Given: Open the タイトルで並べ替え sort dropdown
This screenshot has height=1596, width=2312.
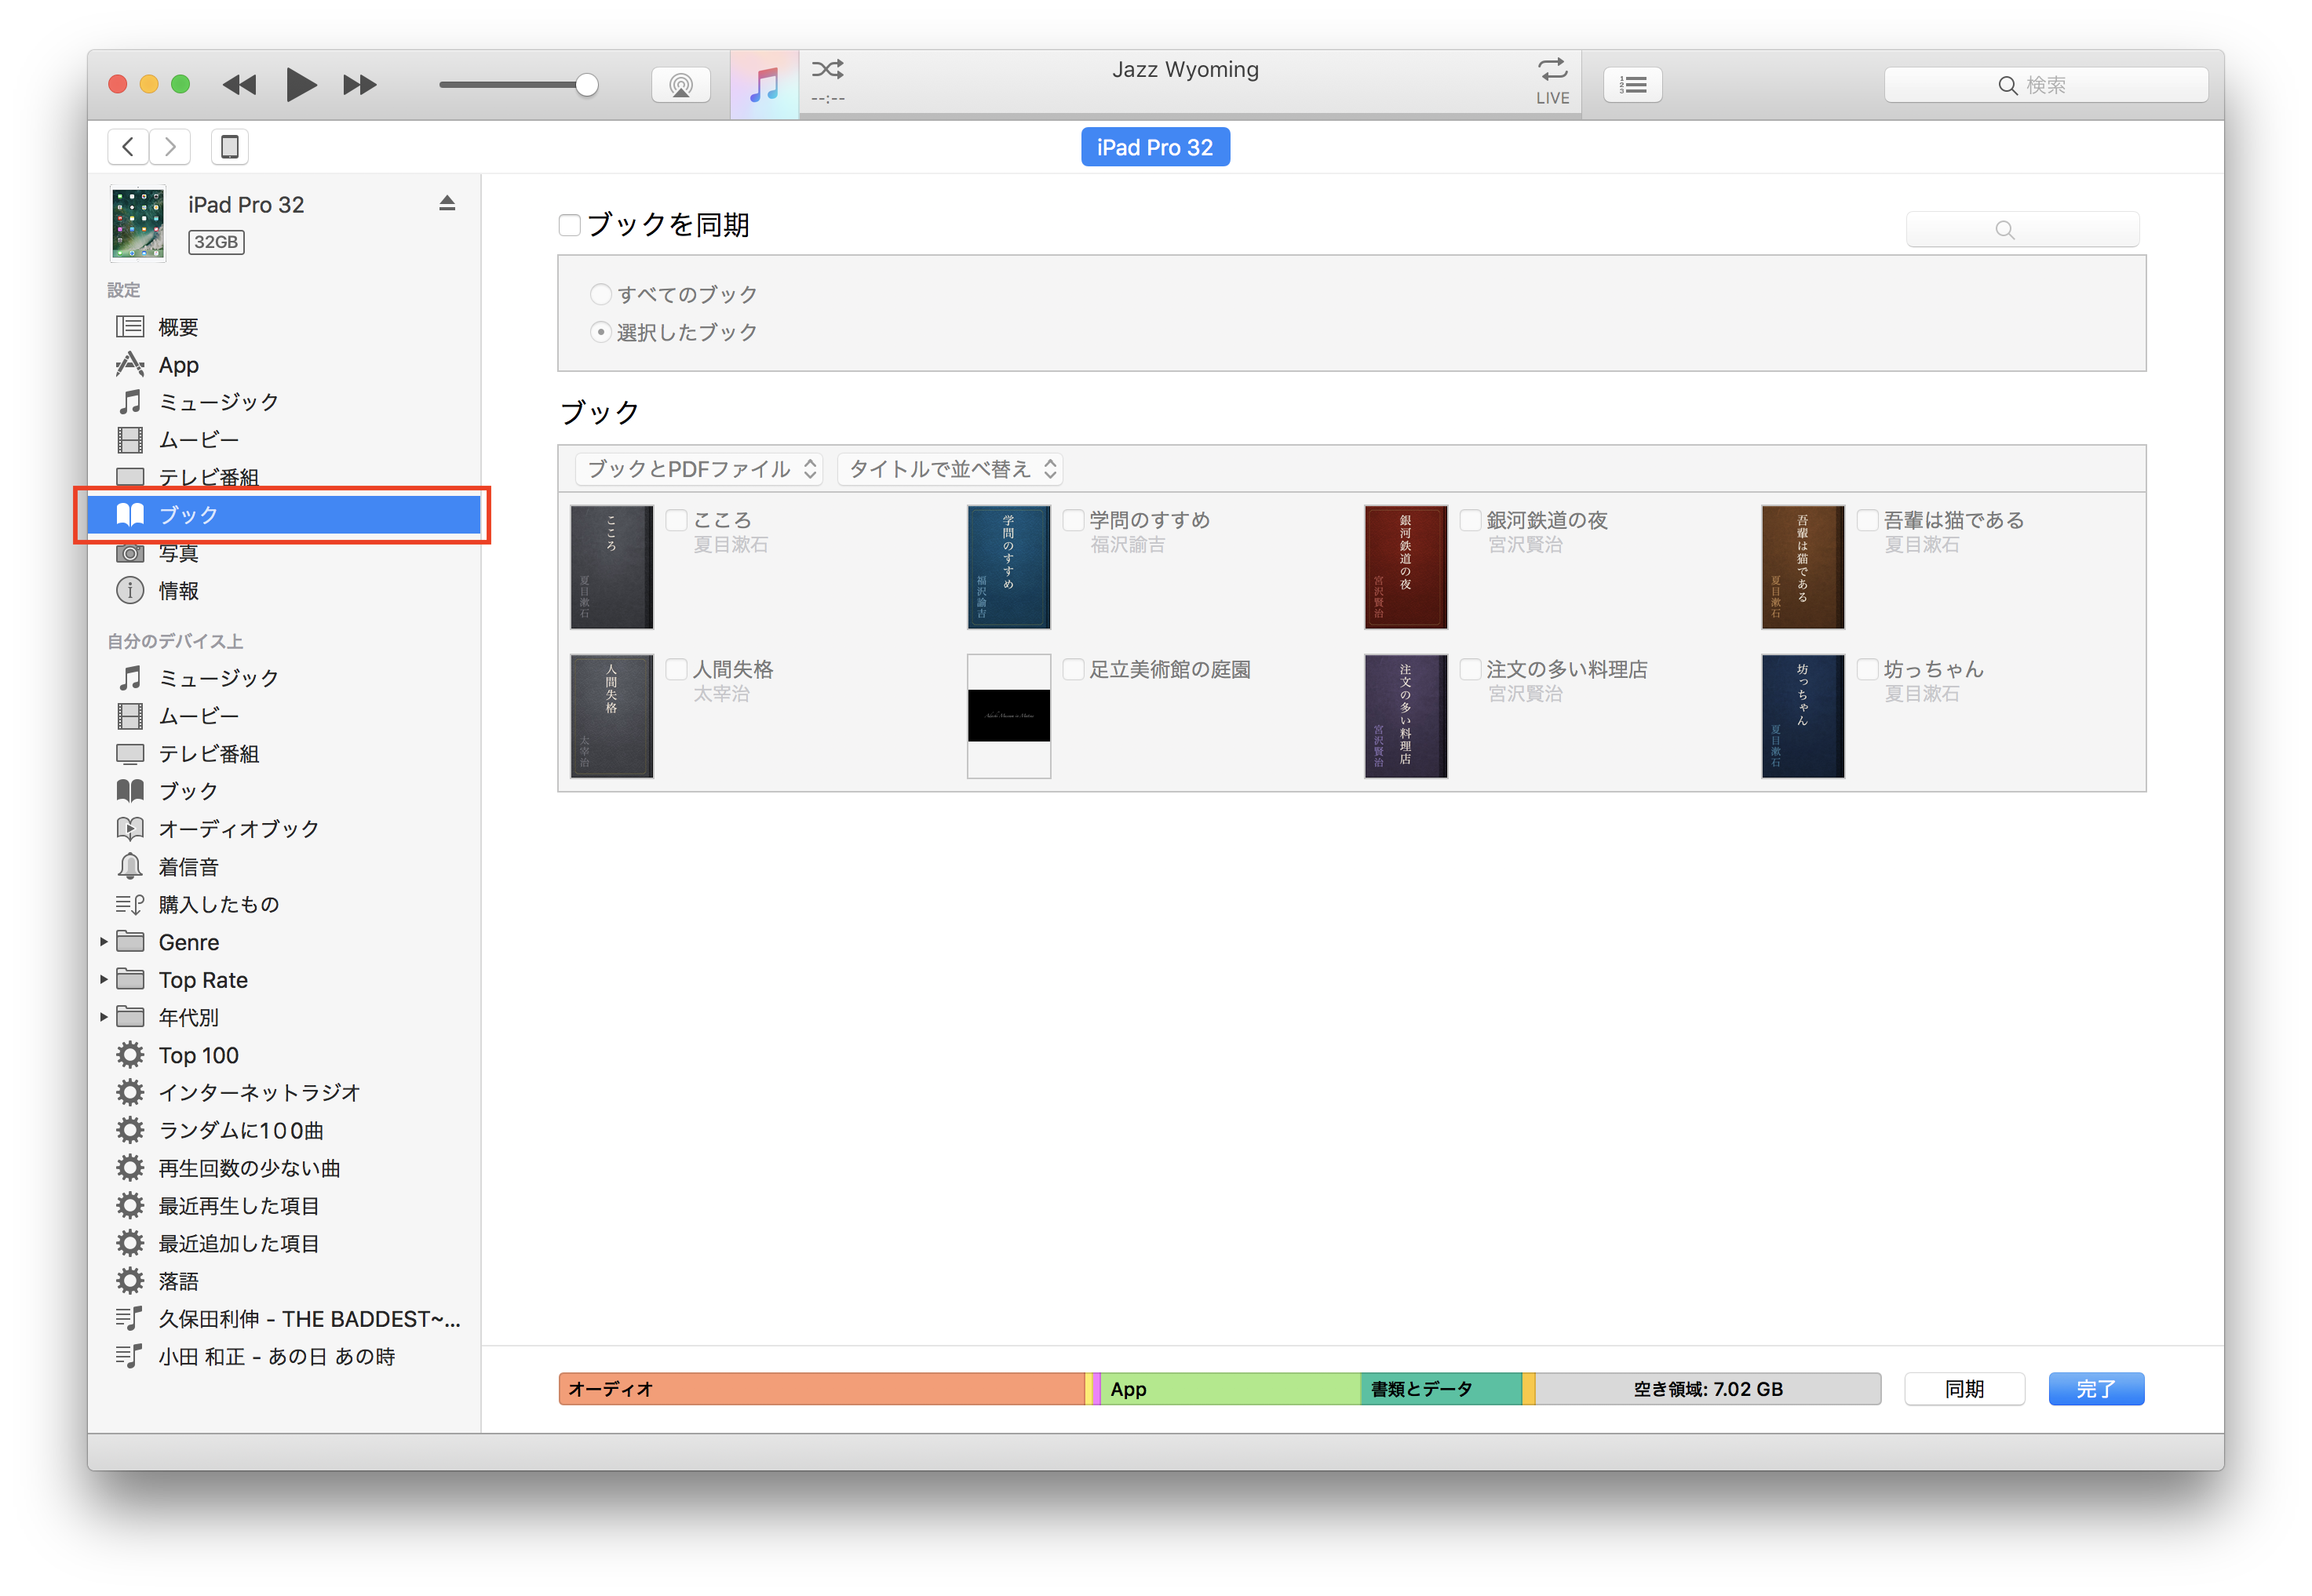Looking at the screenshot, I should click(x=951, y=469).
